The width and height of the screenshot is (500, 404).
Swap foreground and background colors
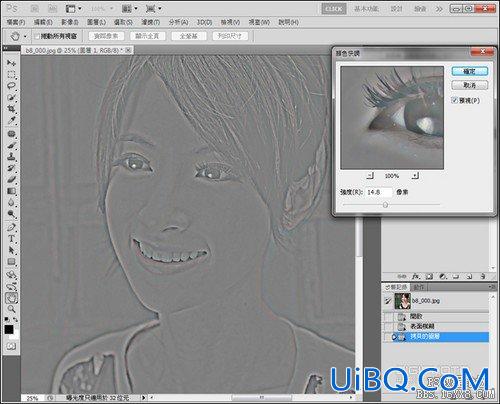pyautogui.click(x=15, y=320)
